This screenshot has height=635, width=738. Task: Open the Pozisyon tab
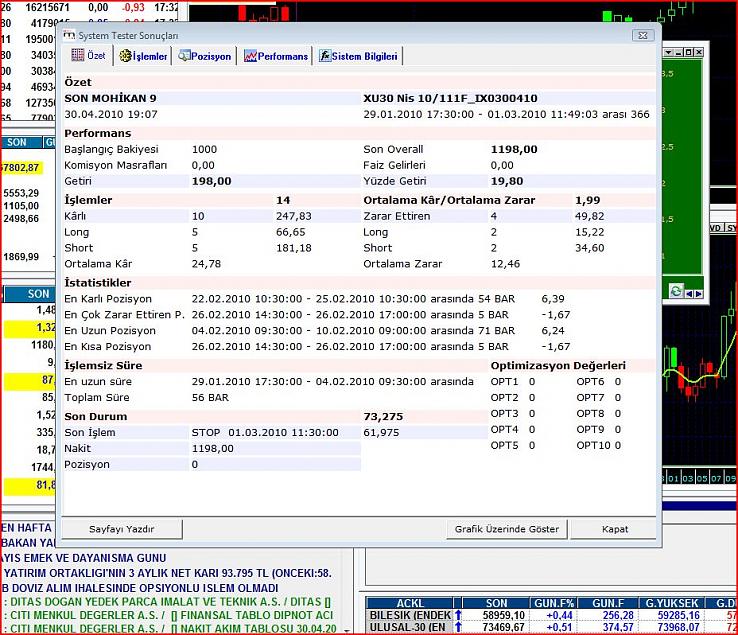click(205, 56)
